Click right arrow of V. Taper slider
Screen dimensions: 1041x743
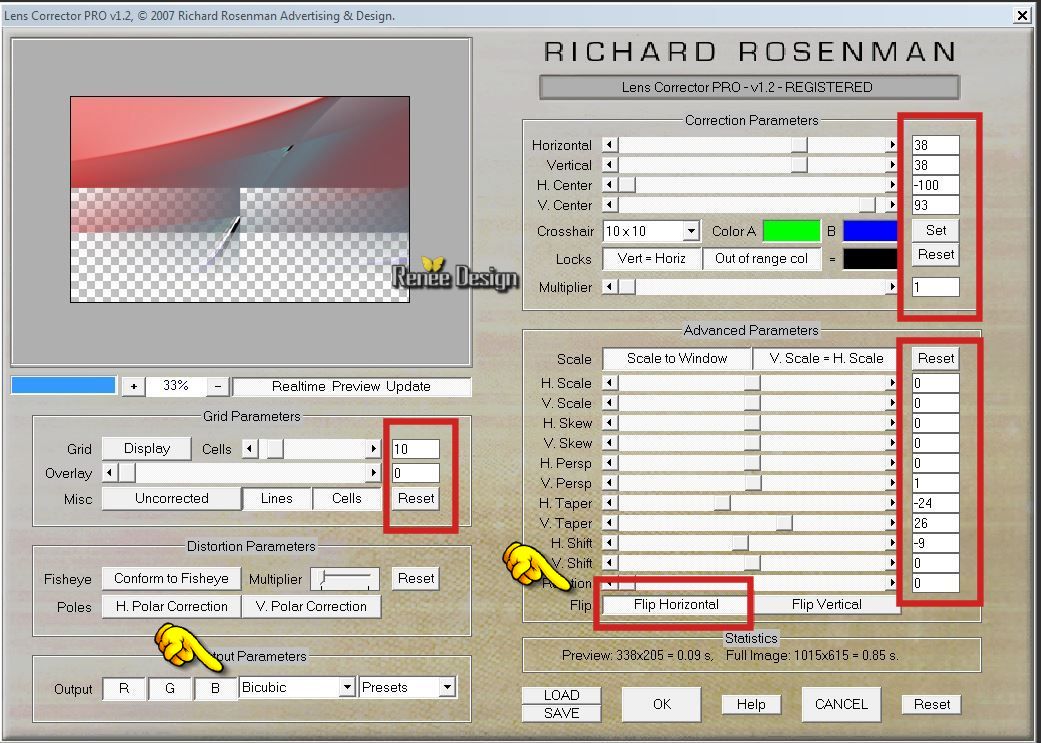click(892, 523)
